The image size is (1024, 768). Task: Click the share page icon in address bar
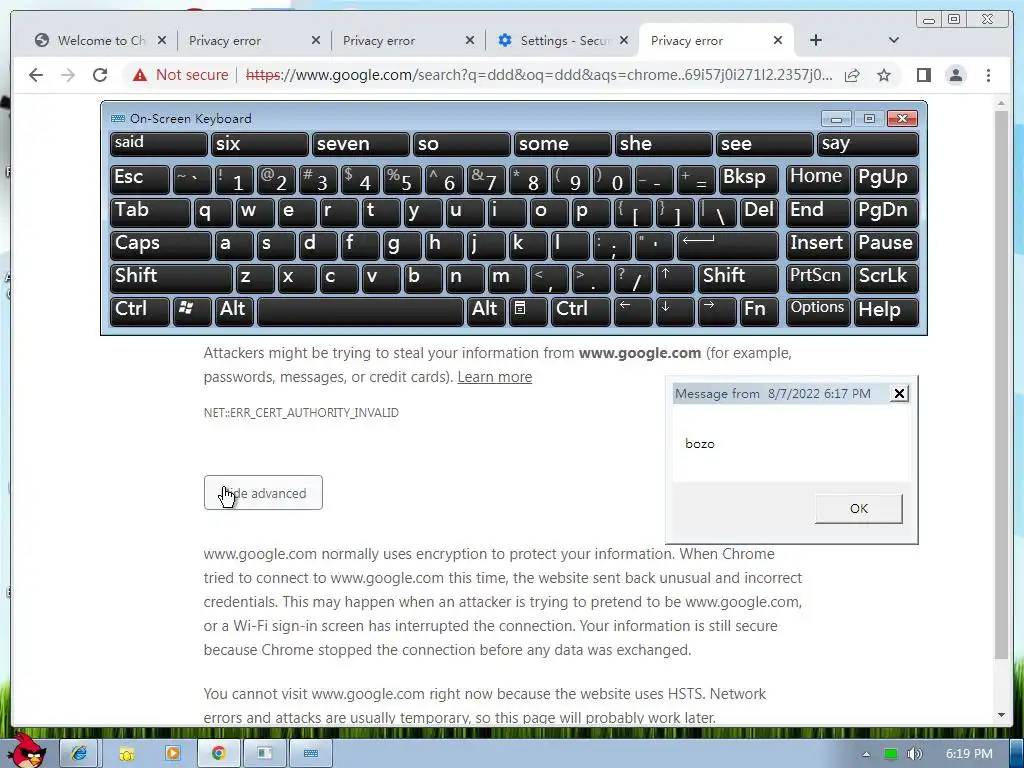(x=852, y=75)
